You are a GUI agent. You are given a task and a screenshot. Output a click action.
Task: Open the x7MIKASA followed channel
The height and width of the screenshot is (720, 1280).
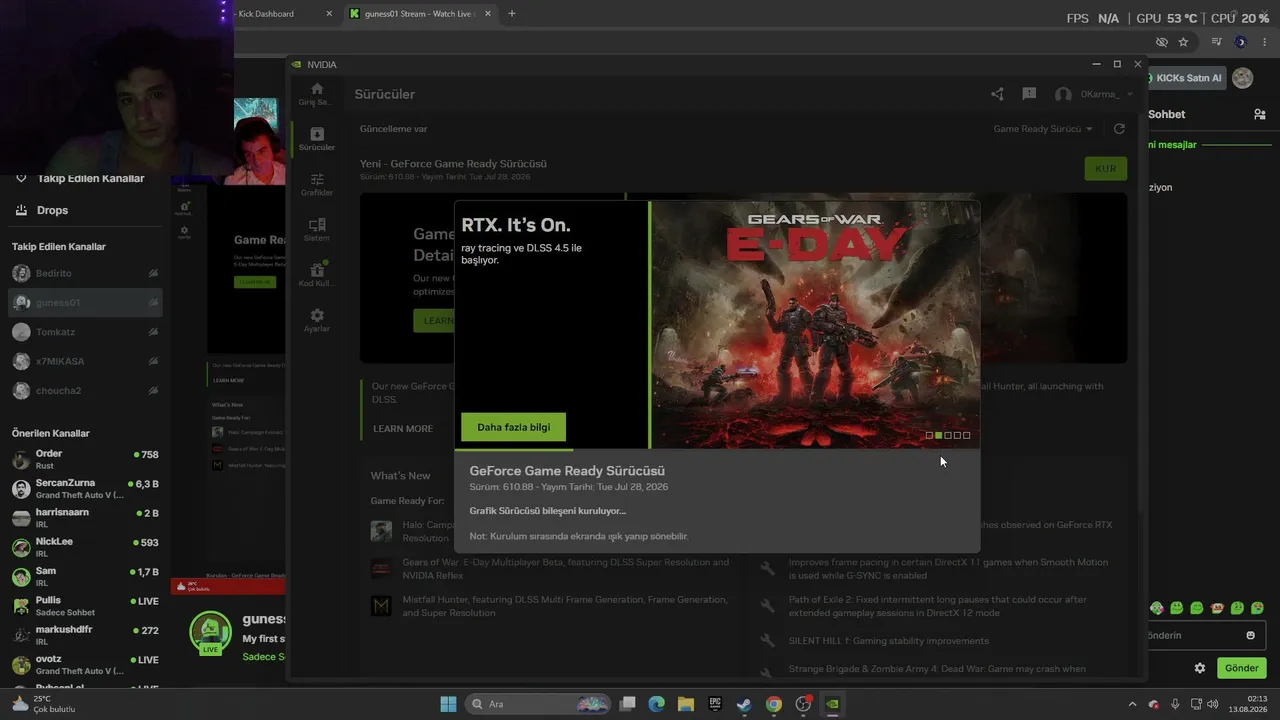point(85,361)
